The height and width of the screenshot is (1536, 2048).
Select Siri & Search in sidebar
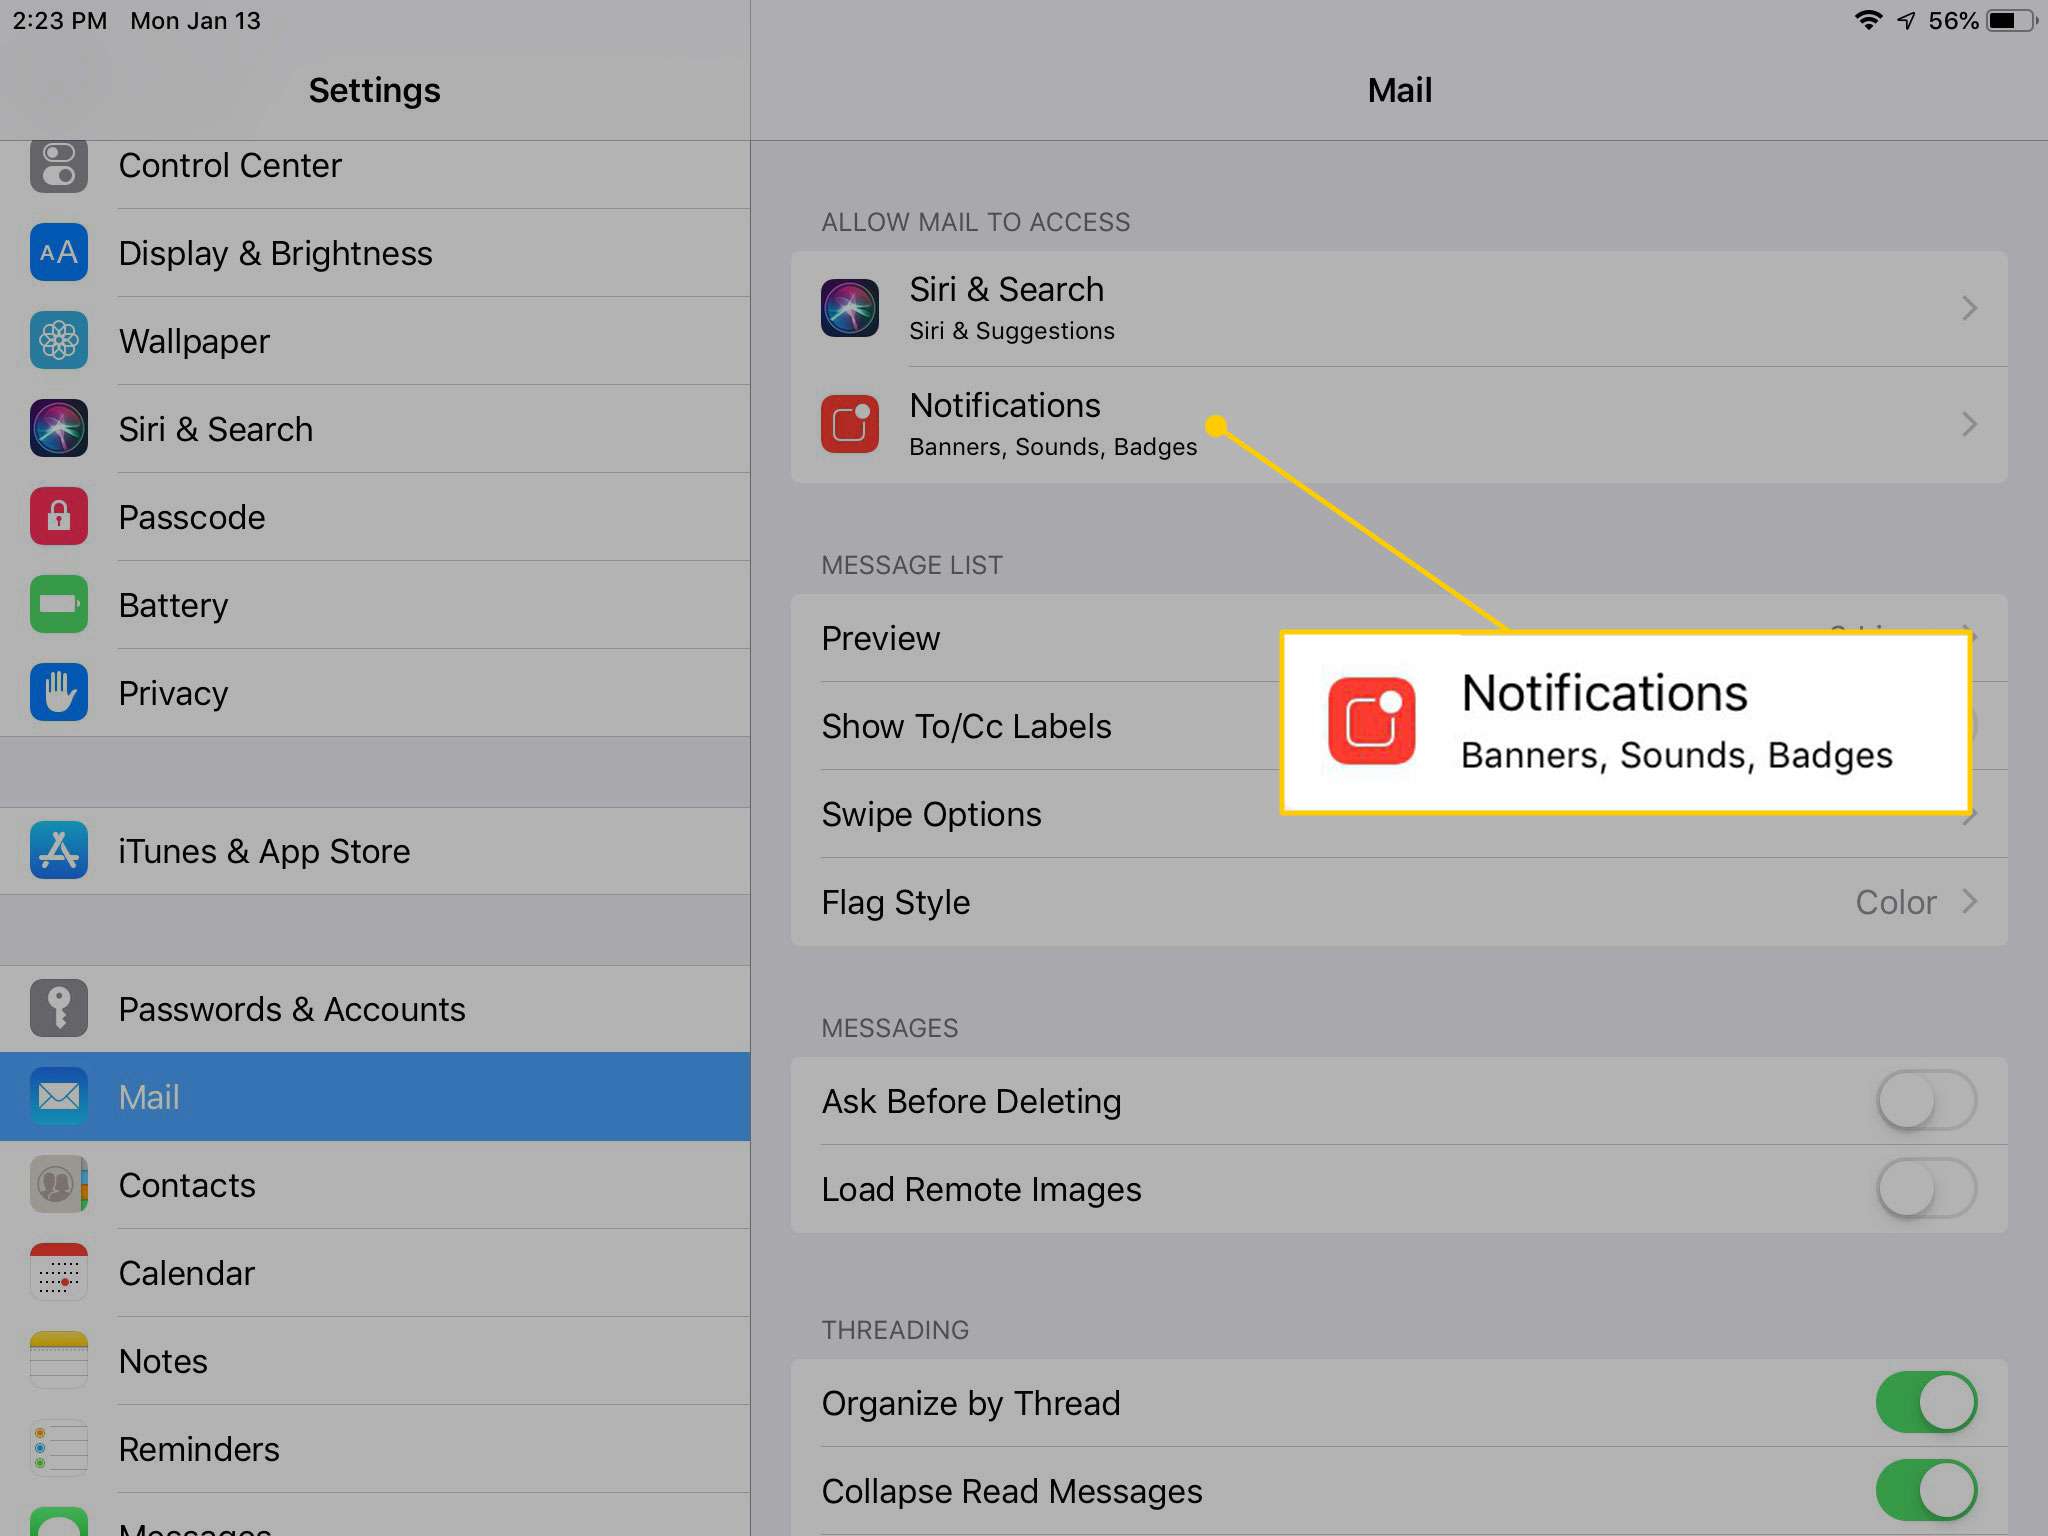375,429
